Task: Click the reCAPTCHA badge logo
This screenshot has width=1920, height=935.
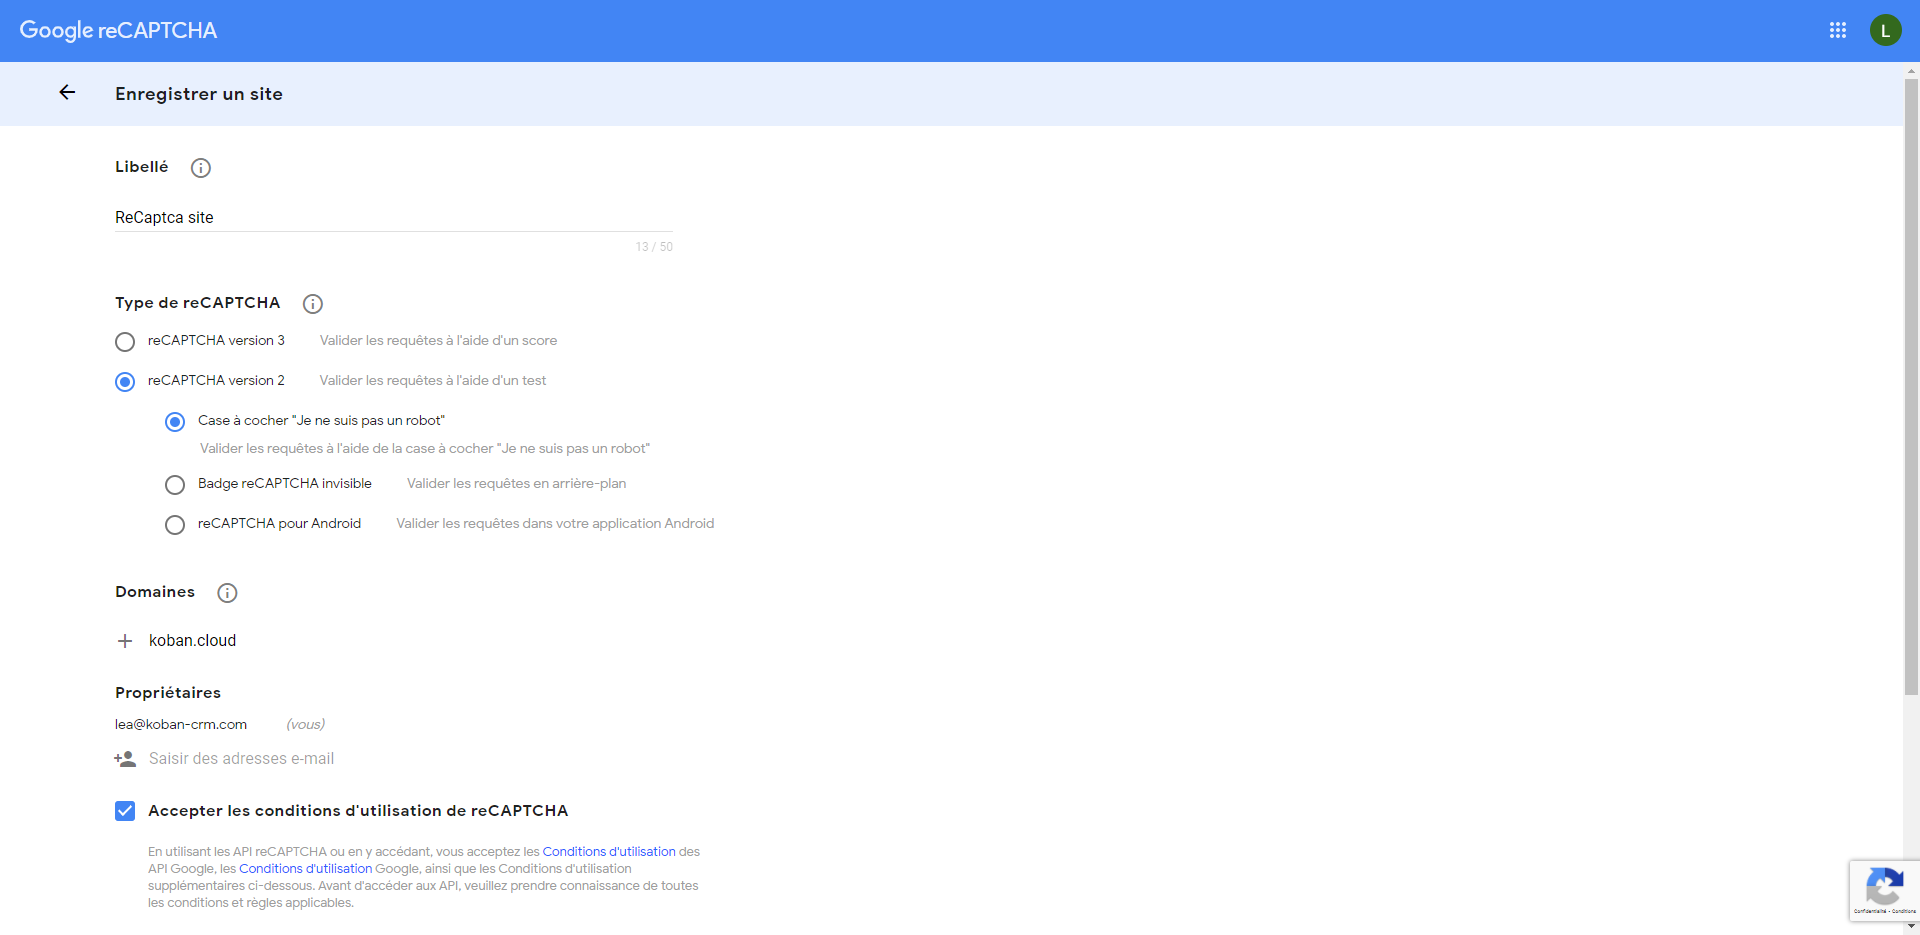Action: pos(1884,886)
